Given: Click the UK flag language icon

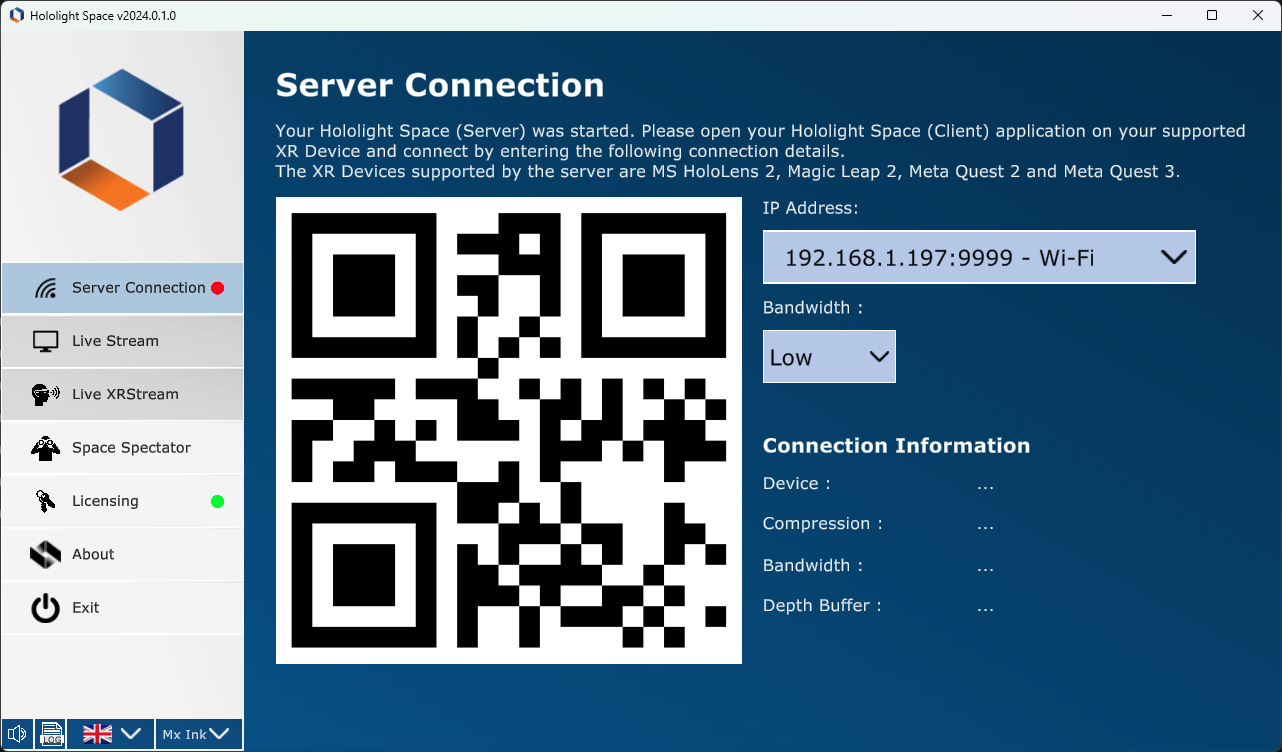Looking at the screenshot, I should pyautogui.click(x=97, y=734).
